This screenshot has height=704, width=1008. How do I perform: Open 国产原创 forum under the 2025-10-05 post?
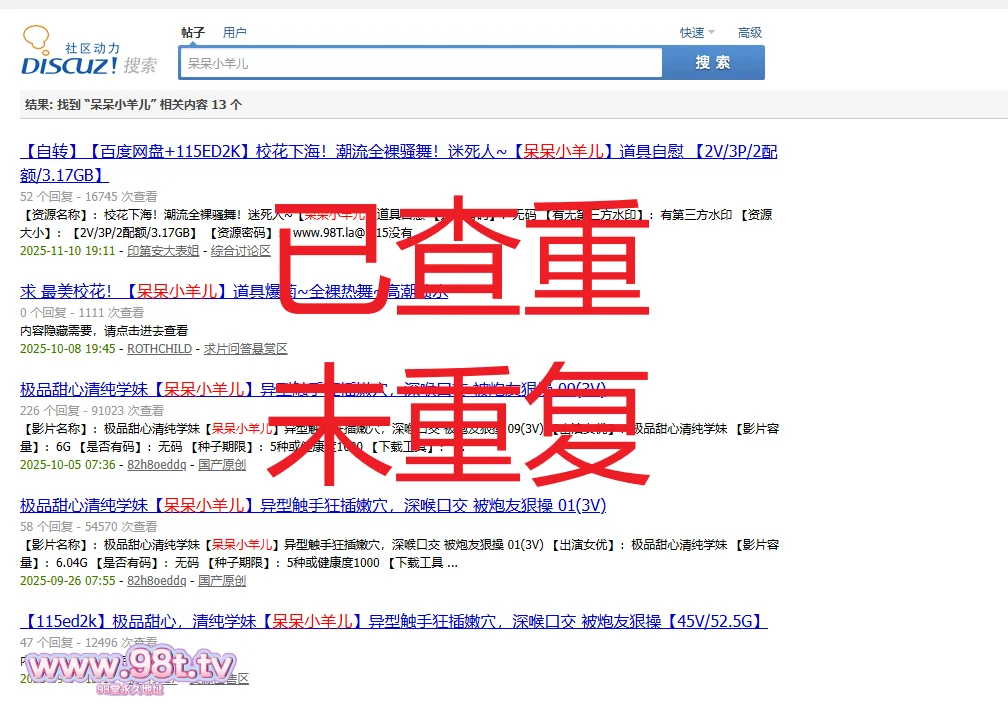pyautogui.click(x=222, y=465)
